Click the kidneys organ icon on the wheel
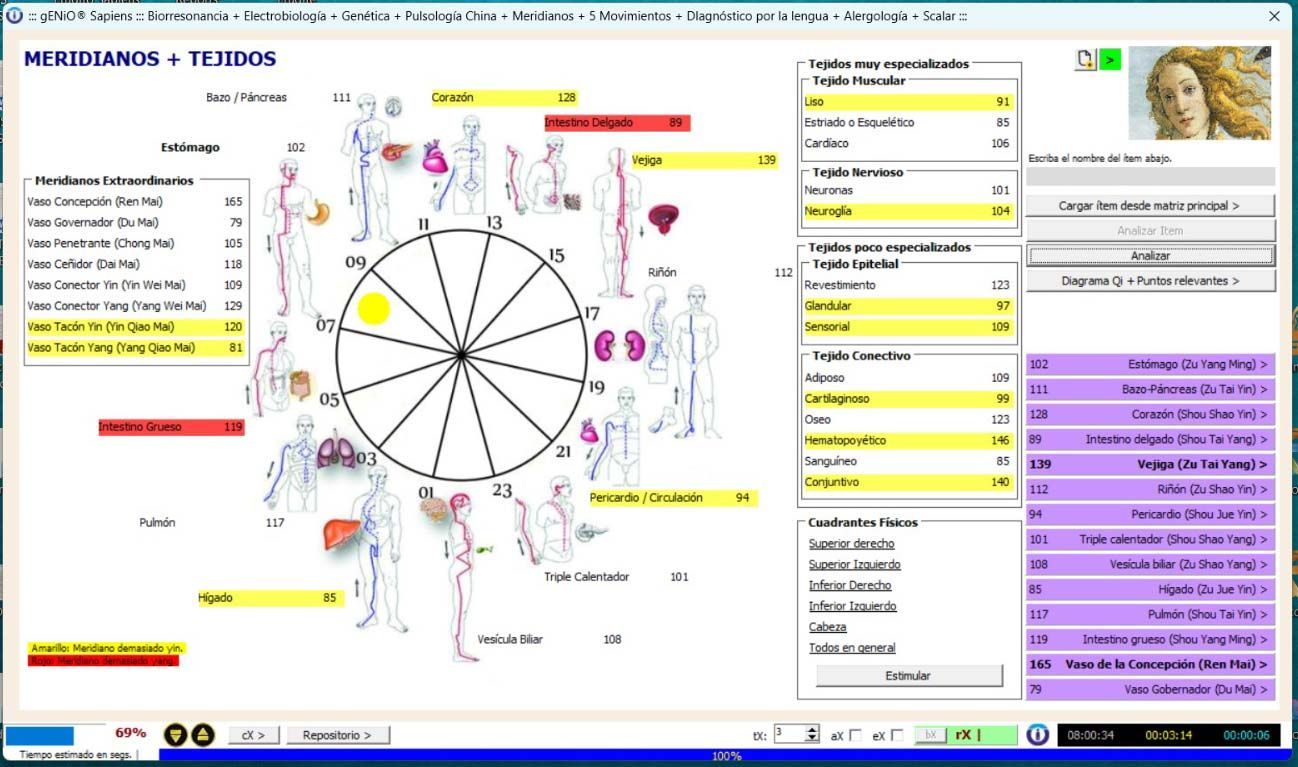This screenshot has width=1298, height=767. [610, 345]
